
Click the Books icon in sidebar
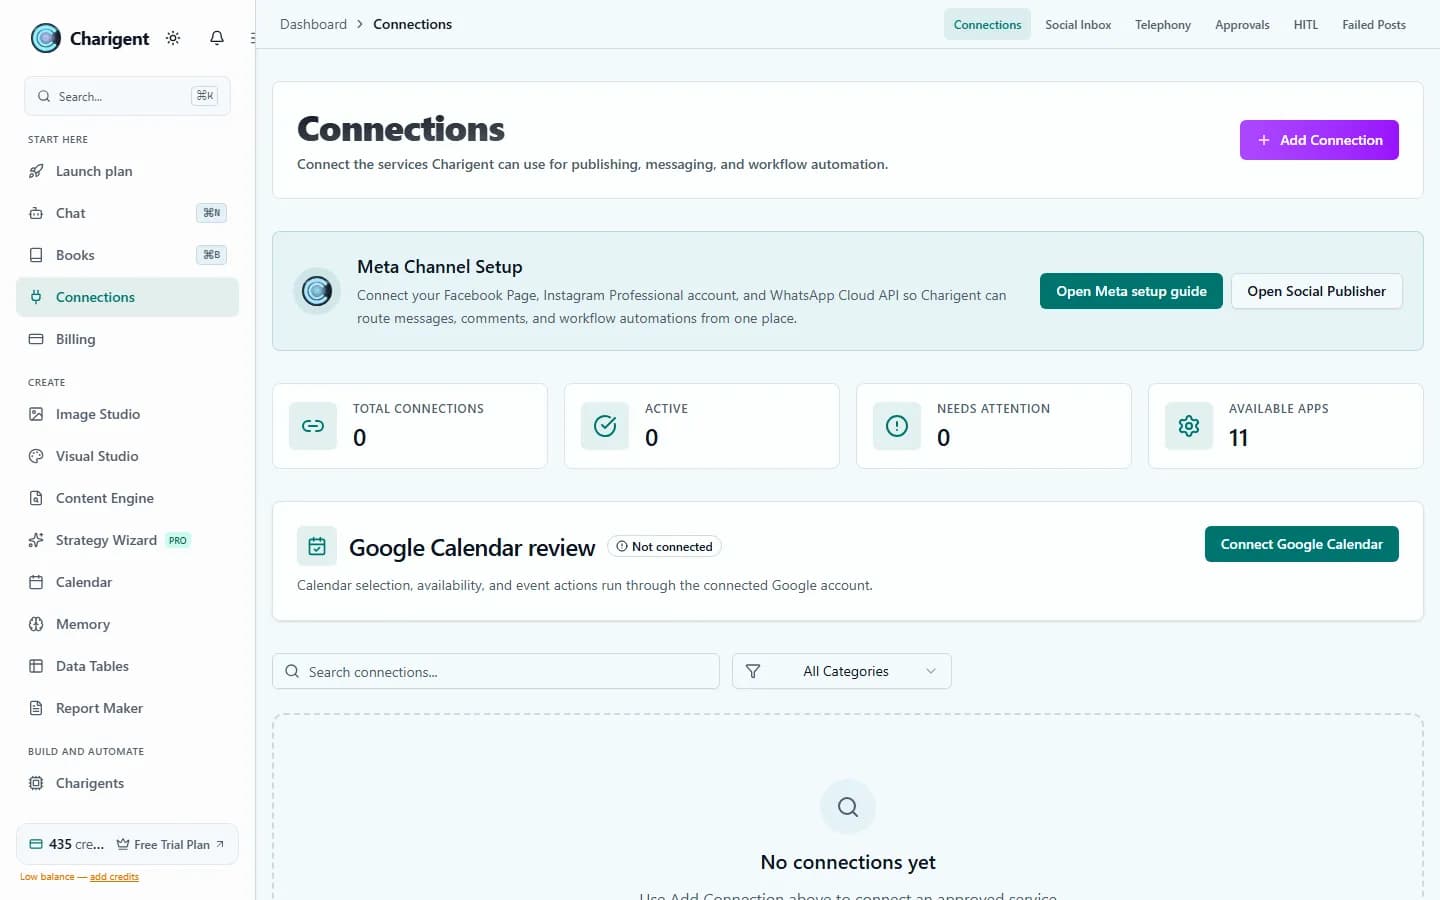(x=36, y=255)
